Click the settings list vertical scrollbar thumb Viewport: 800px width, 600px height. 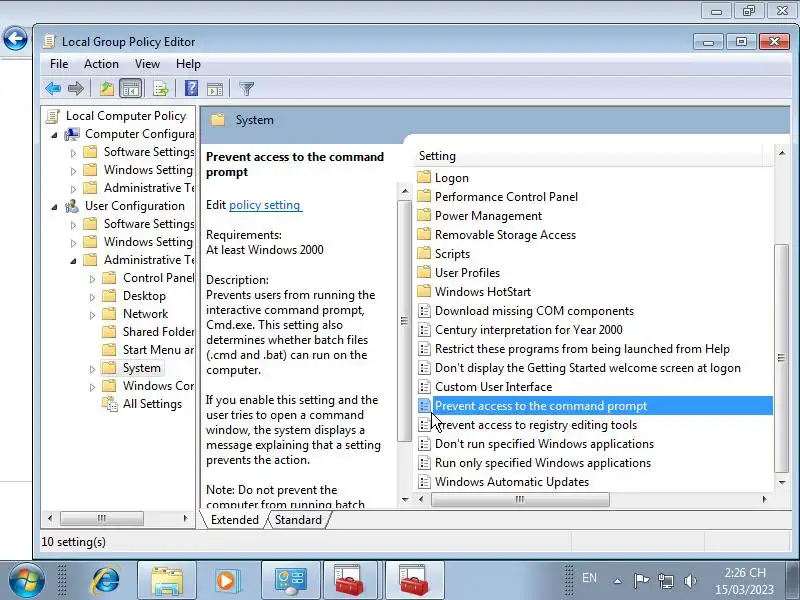pyautogui.click(x=781, y=357)
